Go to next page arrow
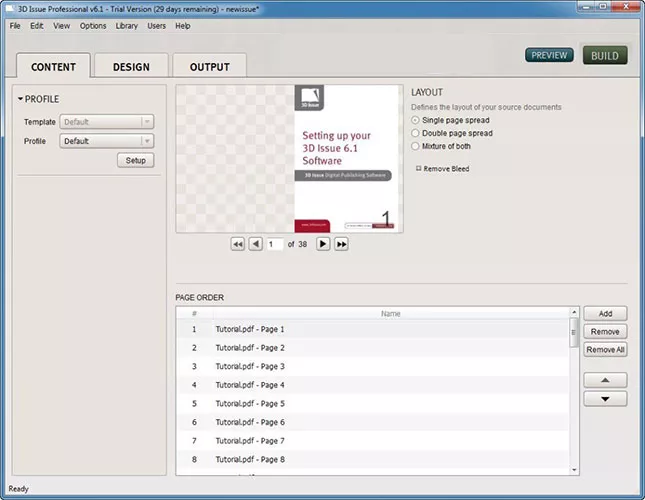This screenshot has width=645, height=500. 323,244
